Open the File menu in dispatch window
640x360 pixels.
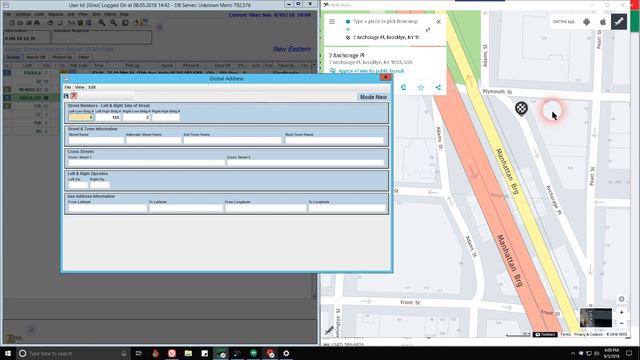point(8,14)
